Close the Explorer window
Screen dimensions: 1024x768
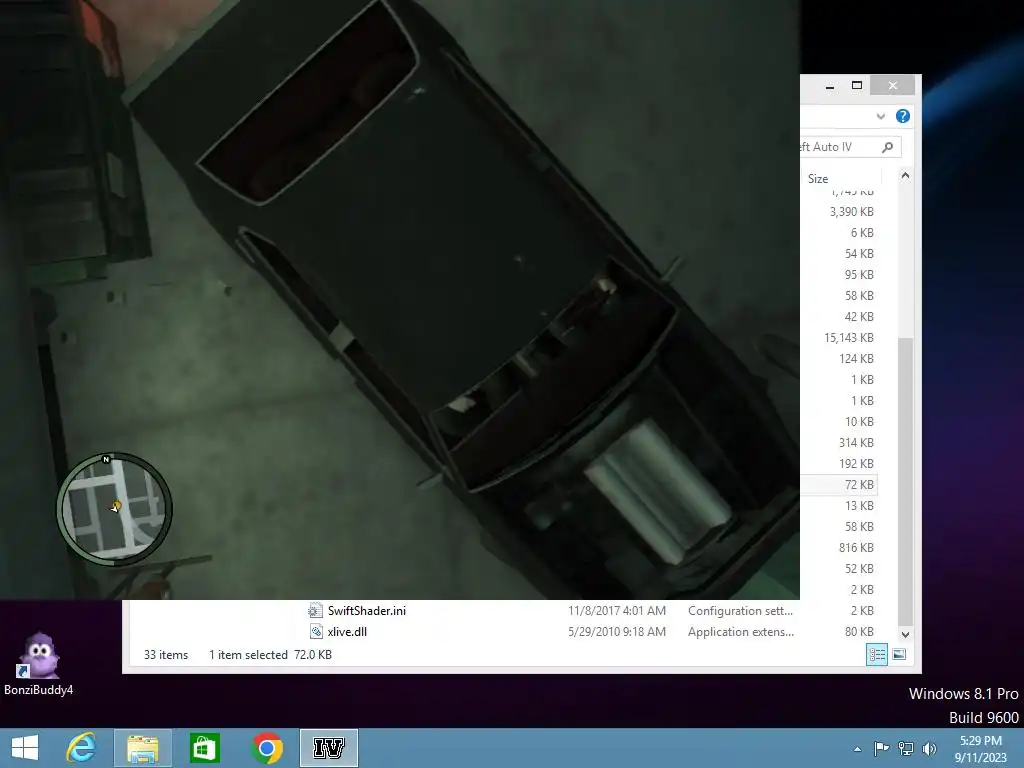point(893,86)
